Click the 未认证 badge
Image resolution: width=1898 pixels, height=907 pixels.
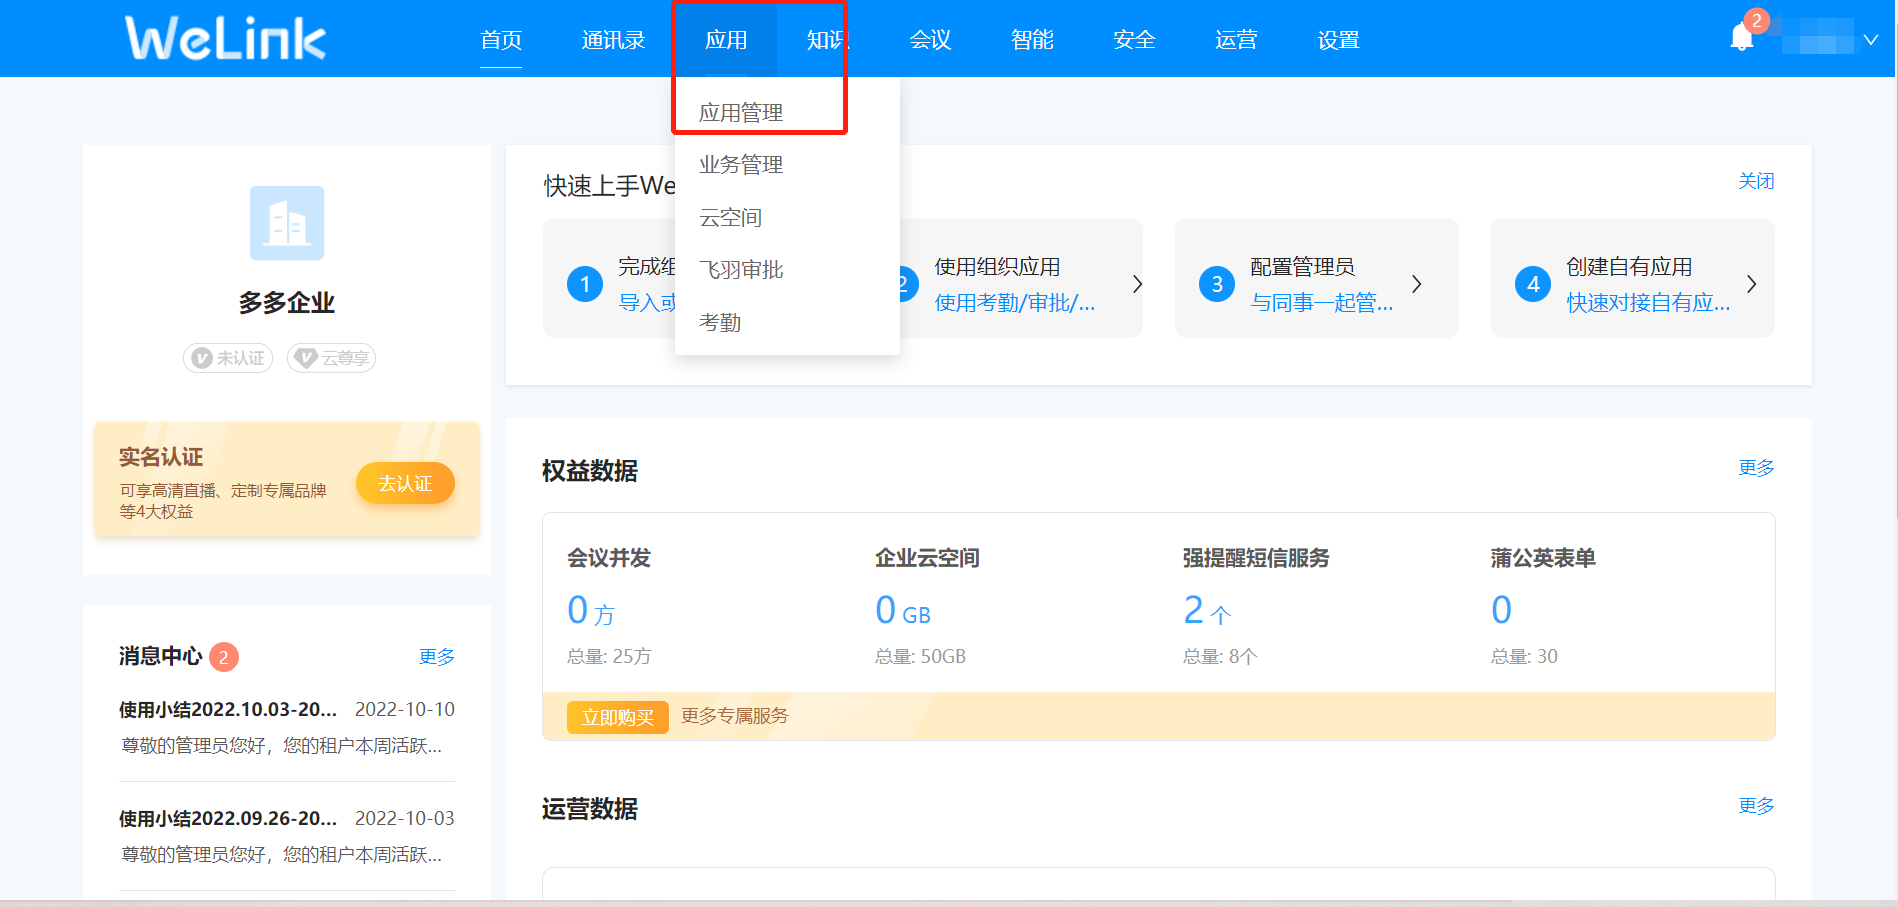click(228, 358)
